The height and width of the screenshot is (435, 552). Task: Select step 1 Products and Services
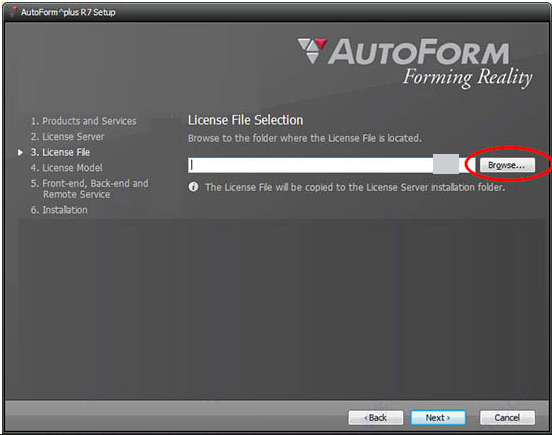(83, 121)
